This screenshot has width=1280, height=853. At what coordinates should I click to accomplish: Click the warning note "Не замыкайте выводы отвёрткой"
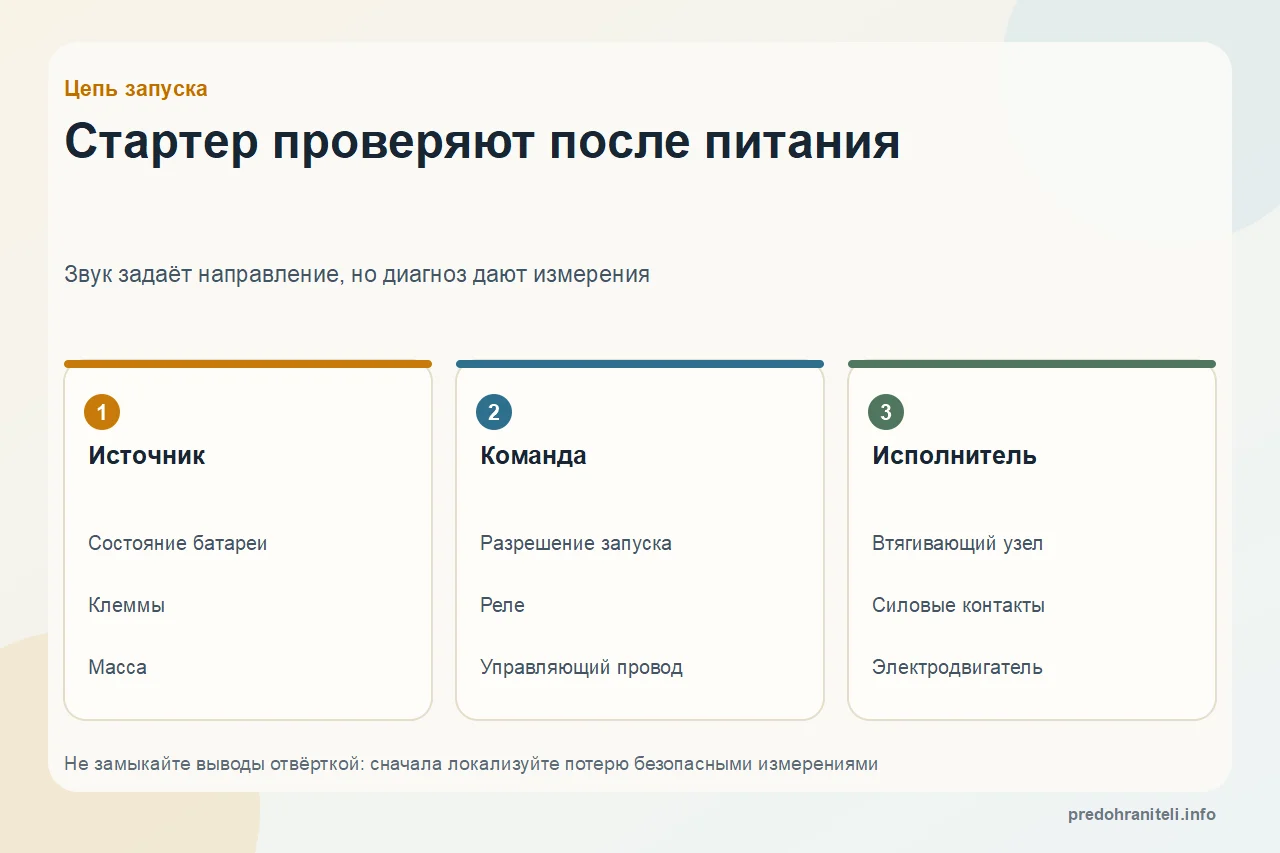point(471,764)
